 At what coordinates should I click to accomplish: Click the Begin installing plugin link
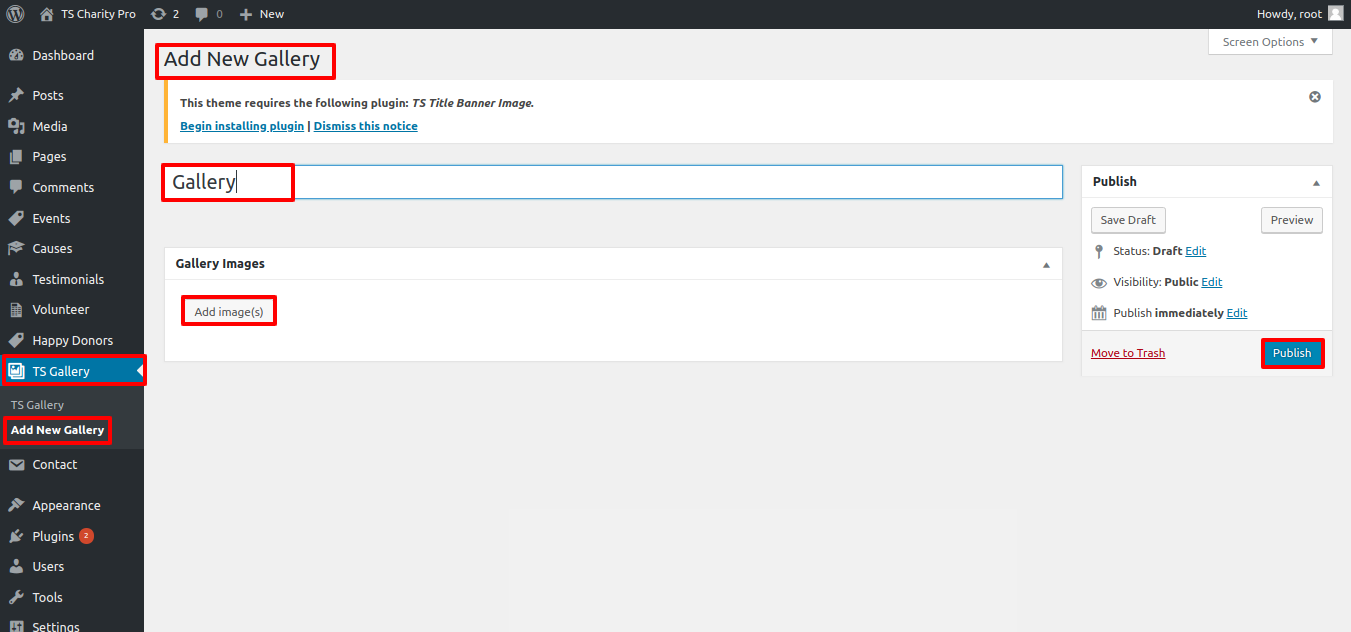(242, 126)
